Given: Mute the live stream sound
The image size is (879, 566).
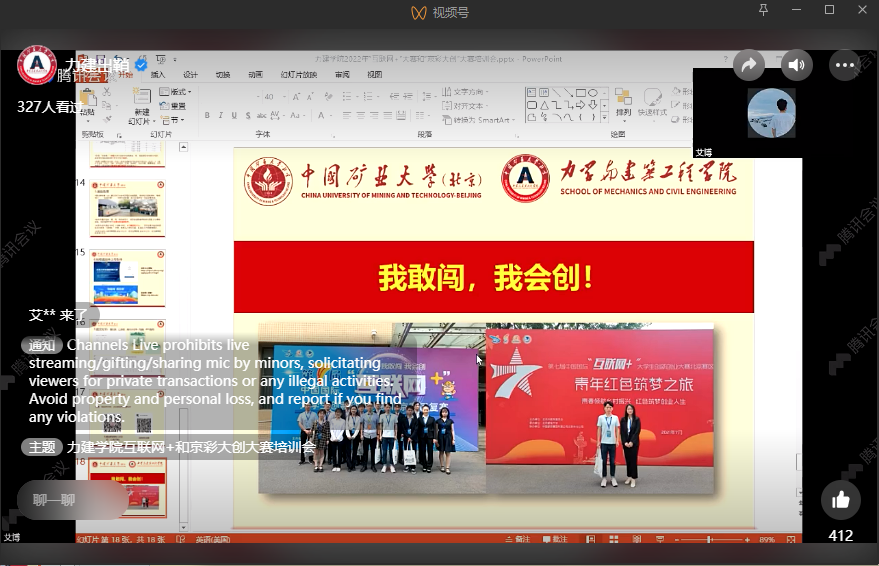Looking at the screenshot, I should pos(796,66).
